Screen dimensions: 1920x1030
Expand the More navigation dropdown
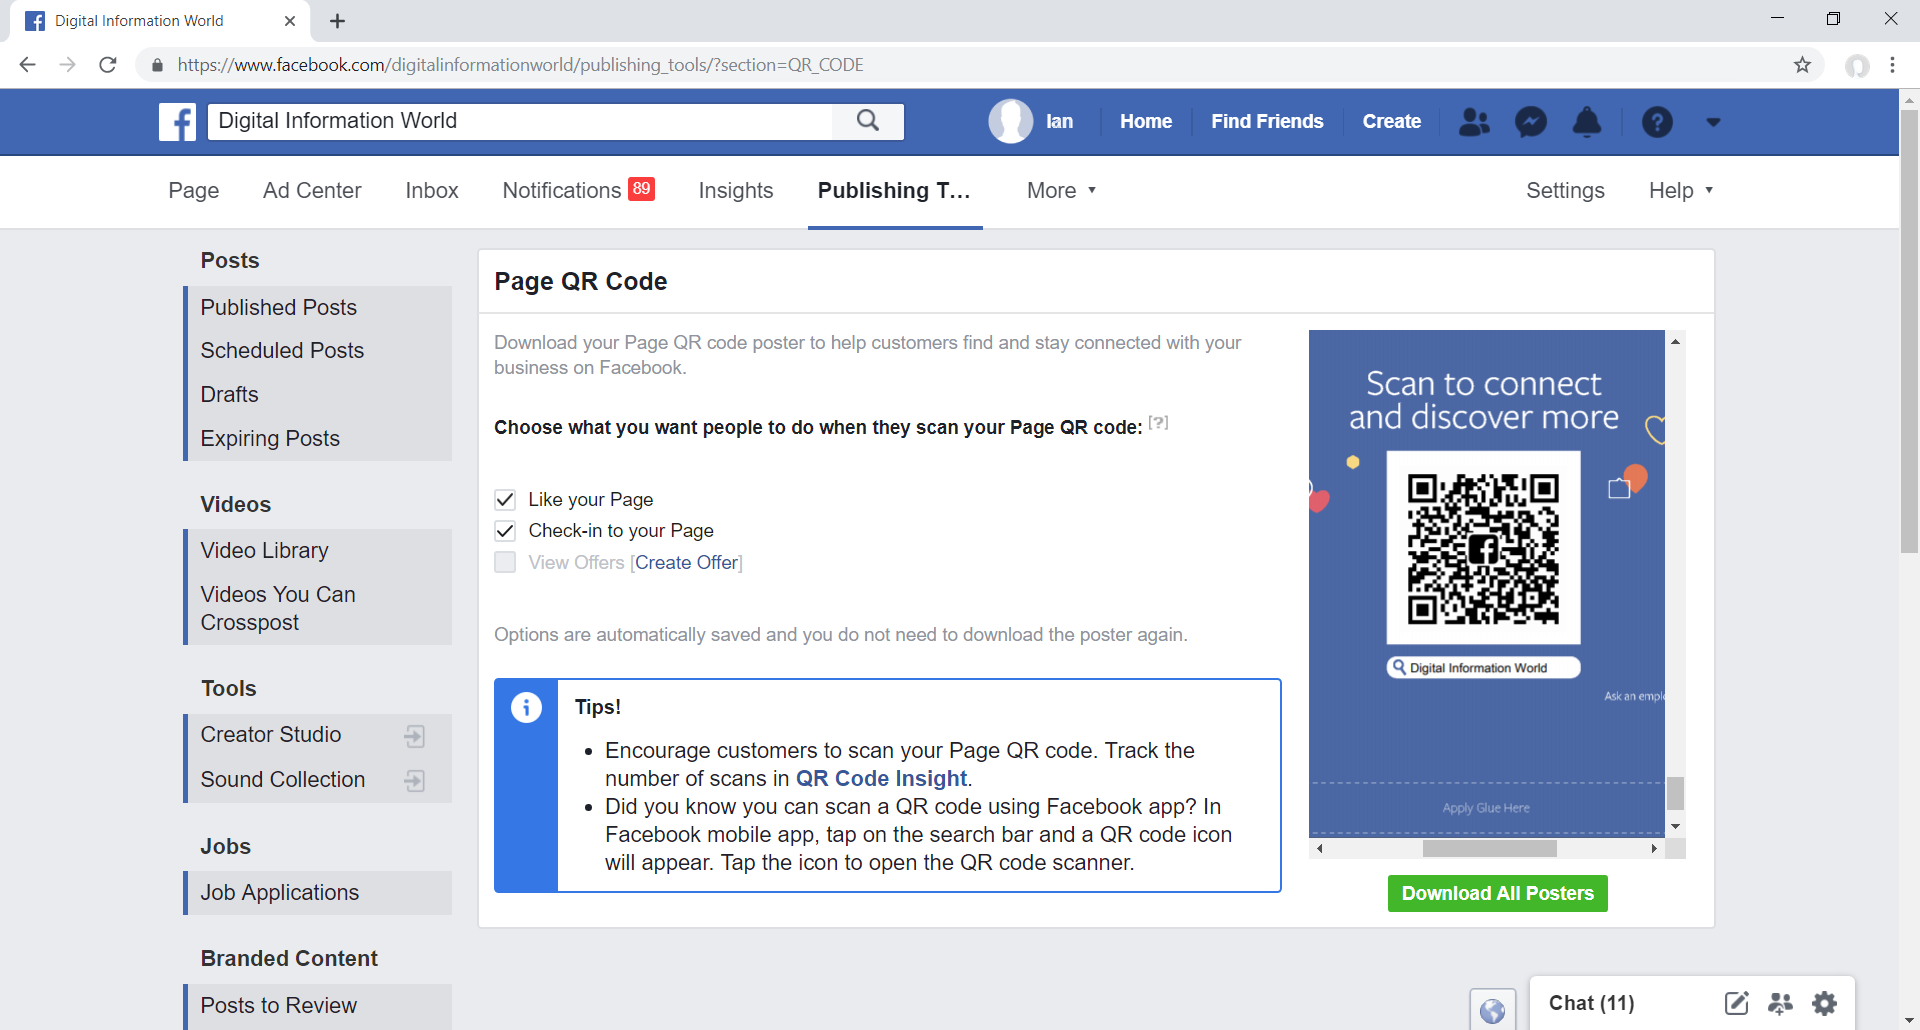(1060, 190)
